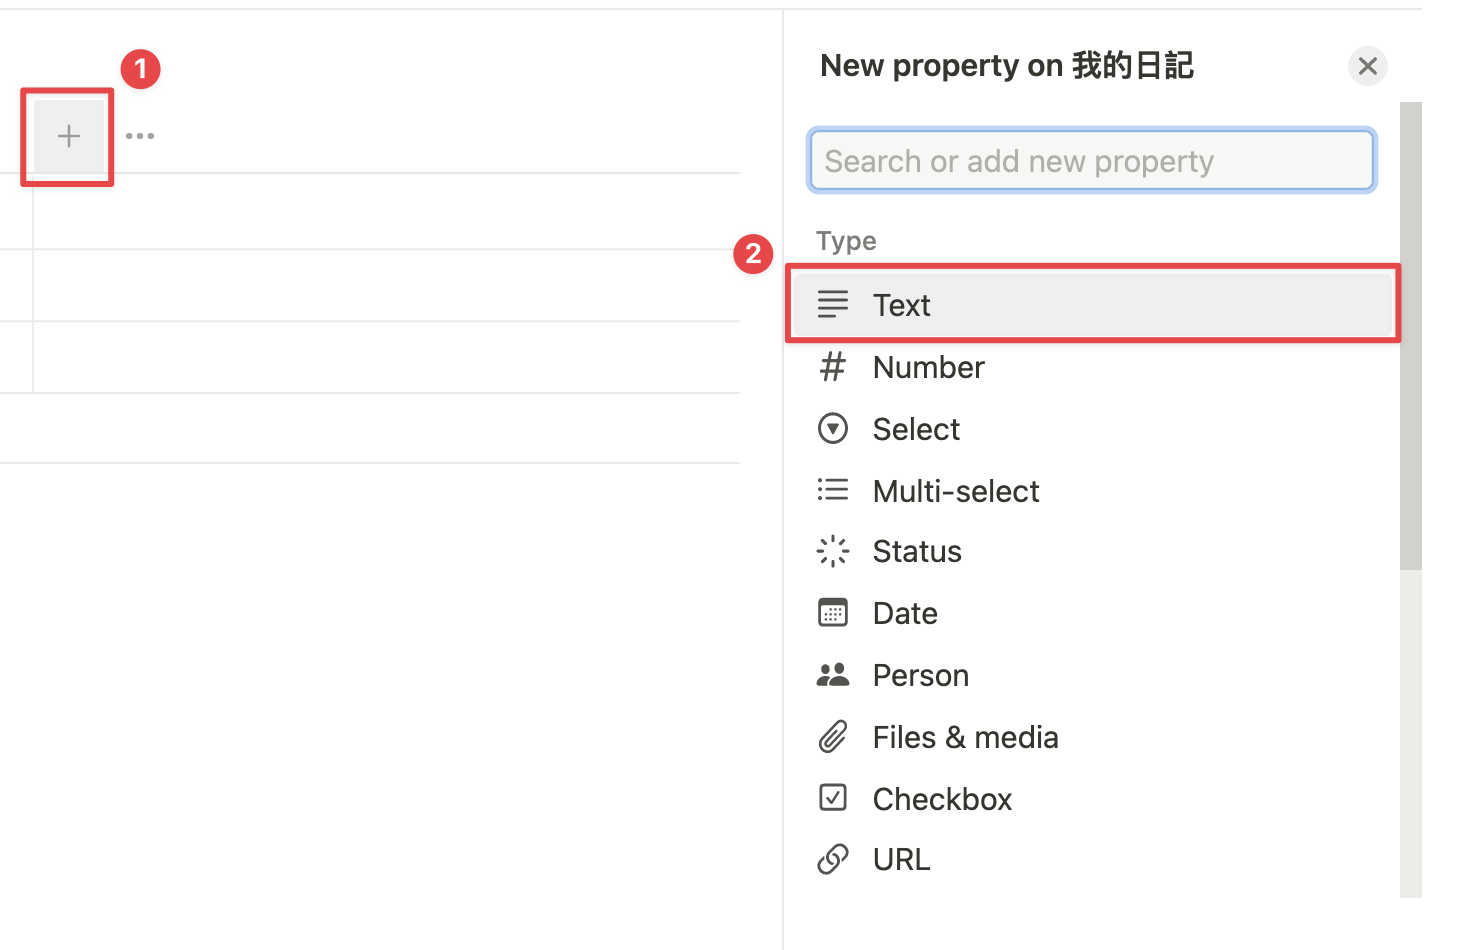Focus the Search or add new property field

pyautogui.click(x=1092, y=160)
